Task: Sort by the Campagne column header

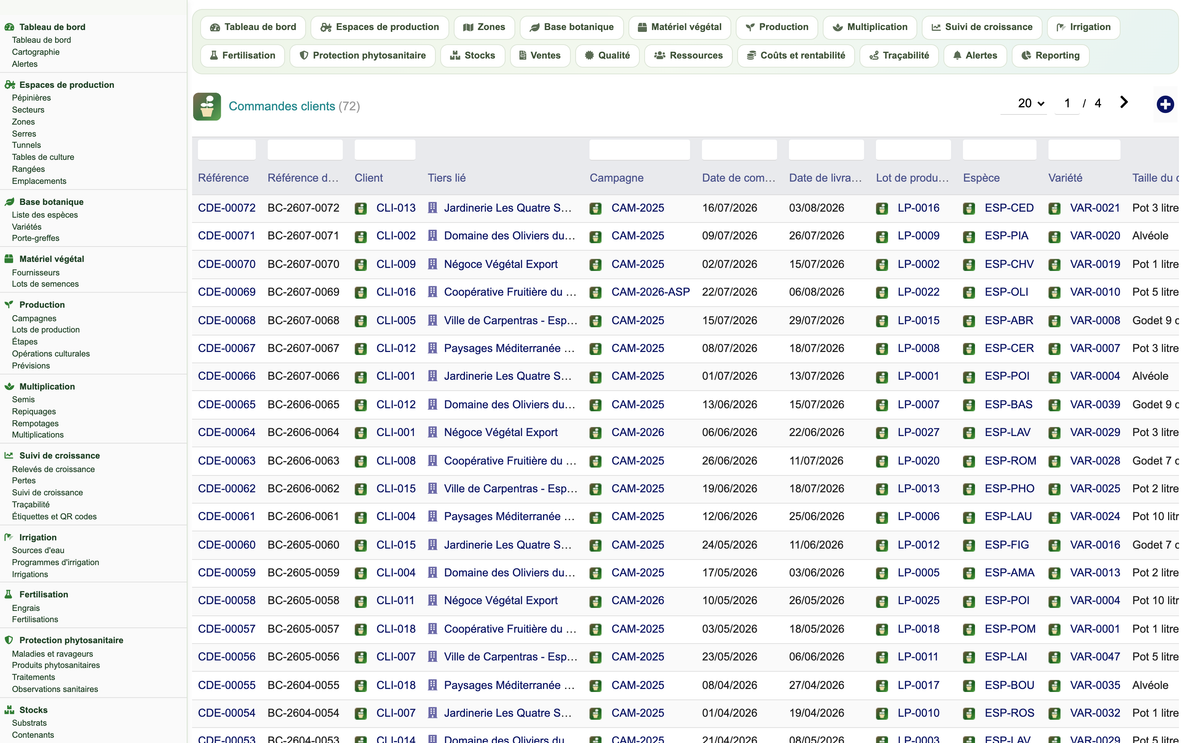Action: point(616,178)
